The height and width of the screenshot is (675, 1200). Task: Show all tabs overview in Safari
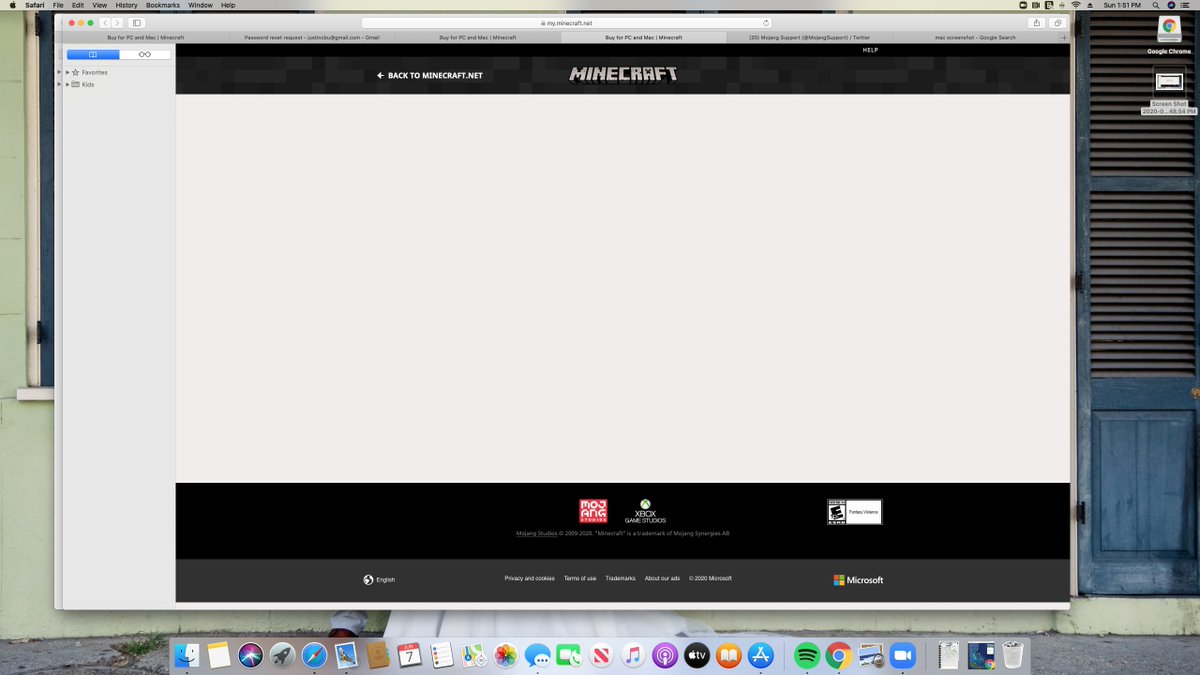click(1057, 22)
